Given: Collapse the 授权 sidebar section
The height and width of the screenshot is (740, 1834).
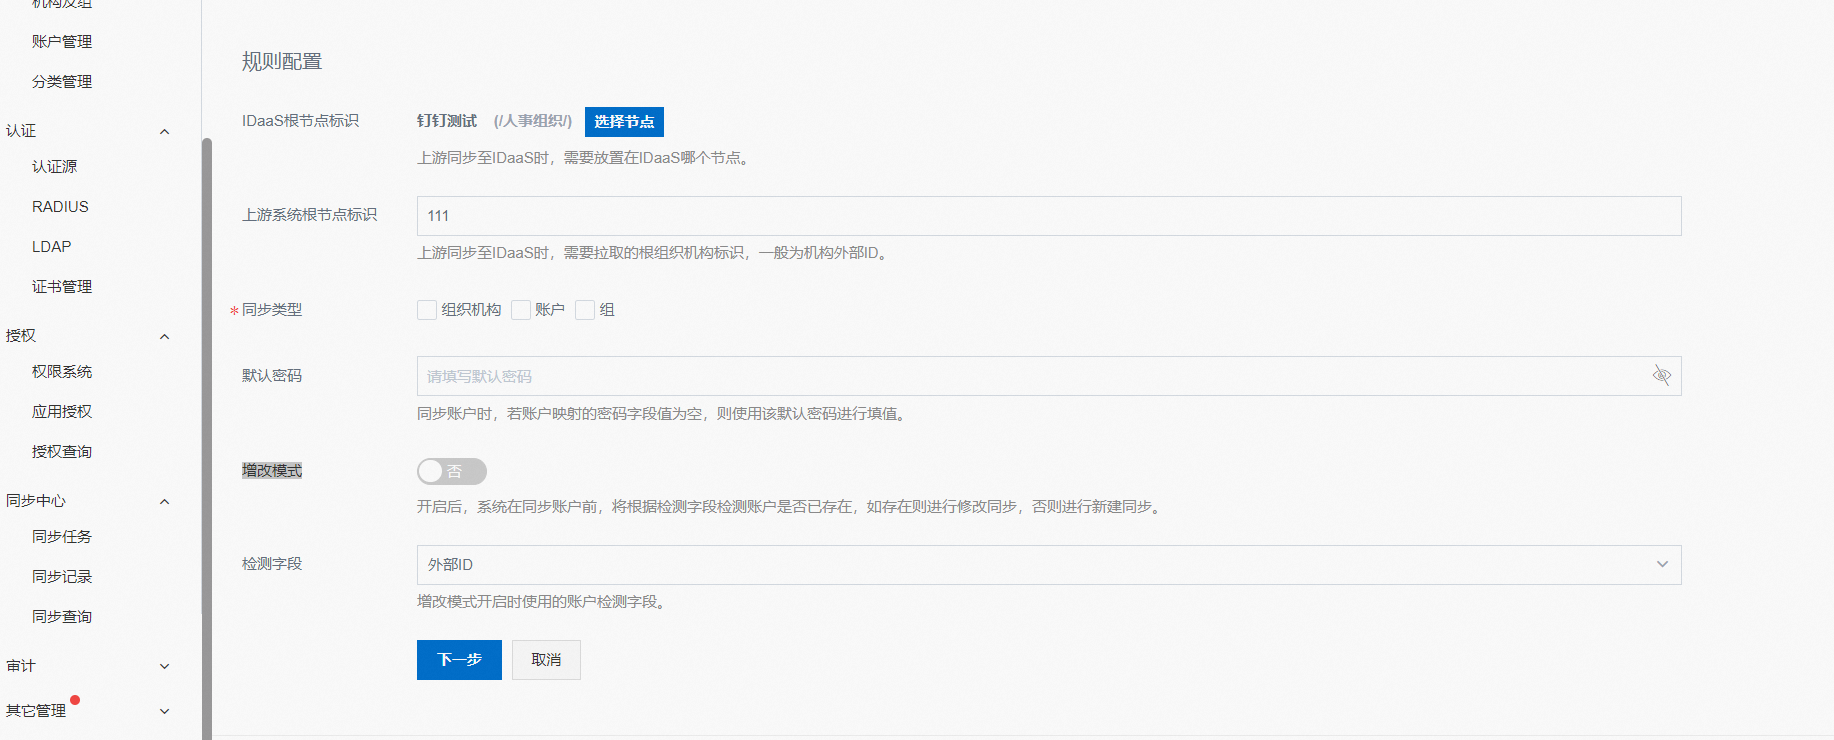Looking at the screenshot, I should coord(165,337).
